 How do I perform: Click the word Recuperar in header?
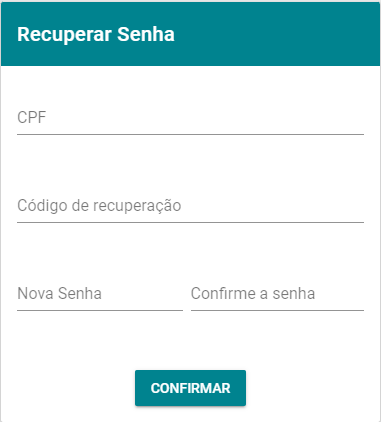coord(64,35)
